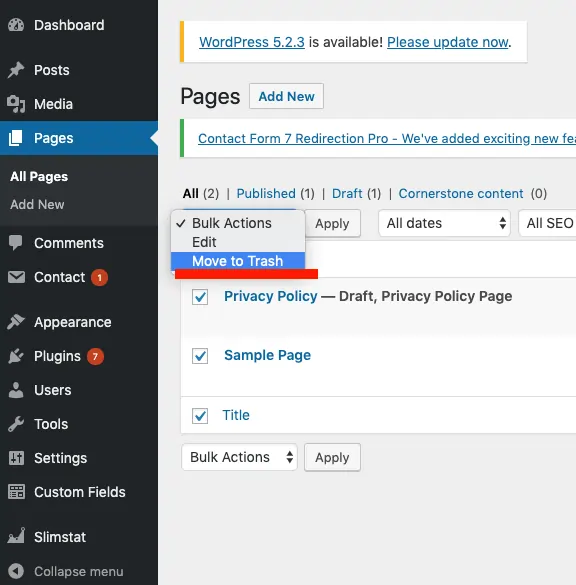Click the Add New button beside Pages
576x585 pixels.
coord(286,96)
